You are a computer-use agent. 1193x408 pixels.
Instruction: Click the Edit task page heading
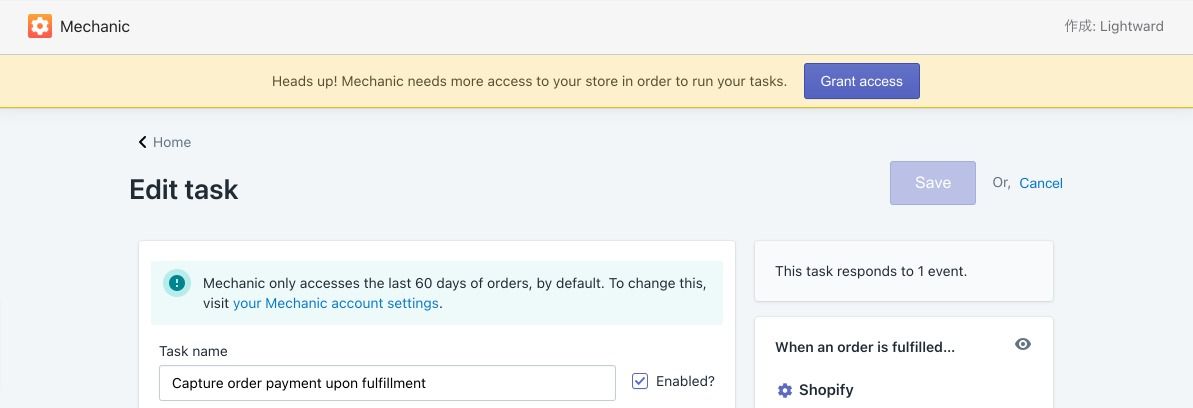click(x=184, y=189)
